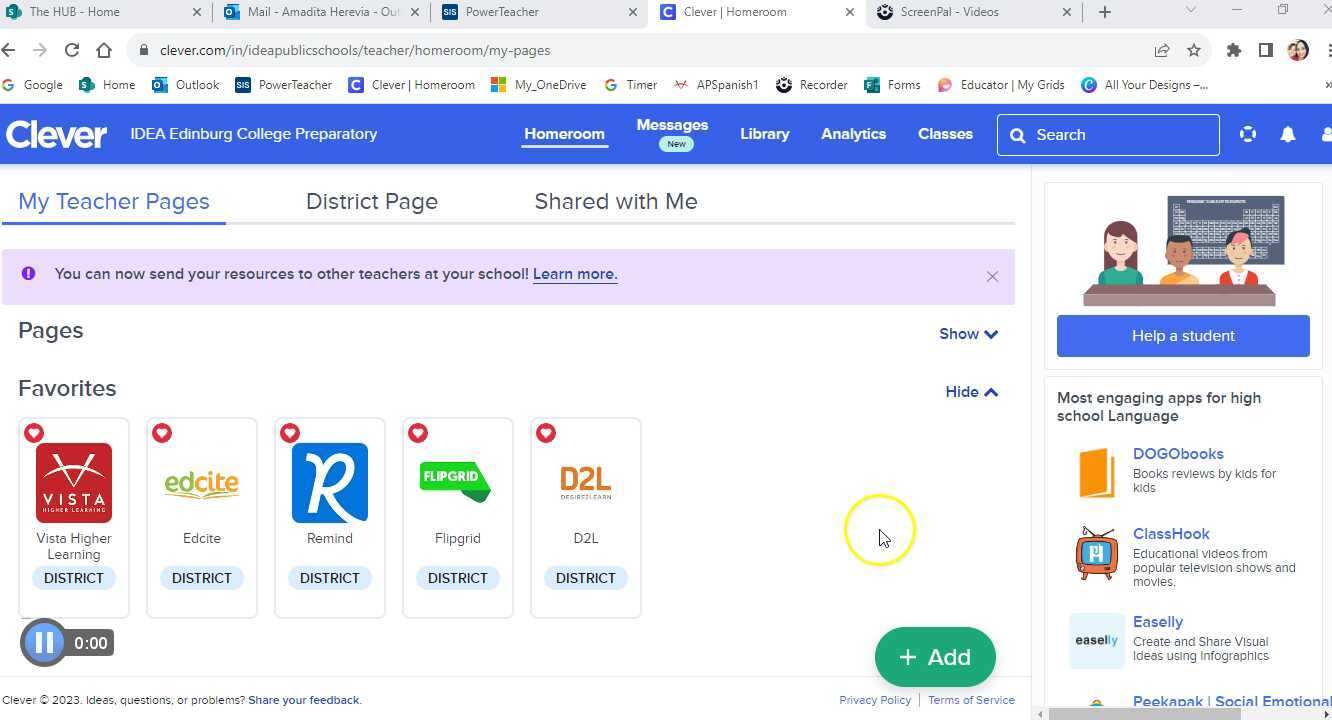Select Homeroom in the navigation bar

pos(564,134)
